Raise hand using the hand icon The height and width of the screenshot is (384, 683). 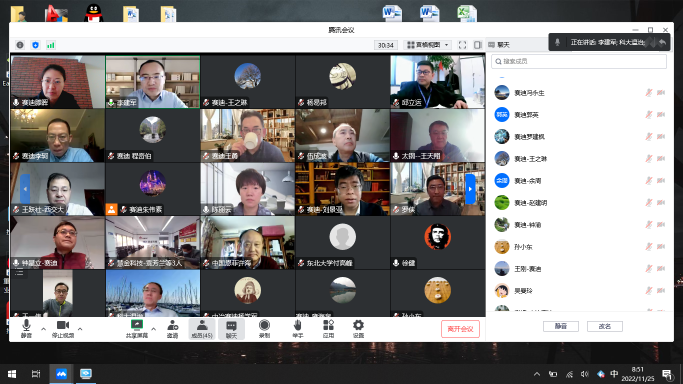(298, 329)
